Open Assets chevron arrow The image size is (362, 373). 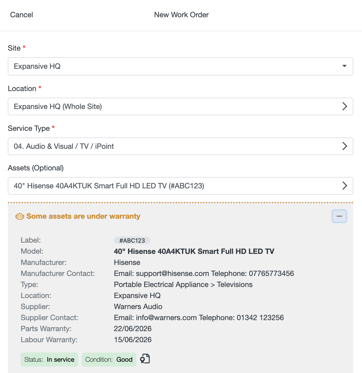(x=345, y=186)
